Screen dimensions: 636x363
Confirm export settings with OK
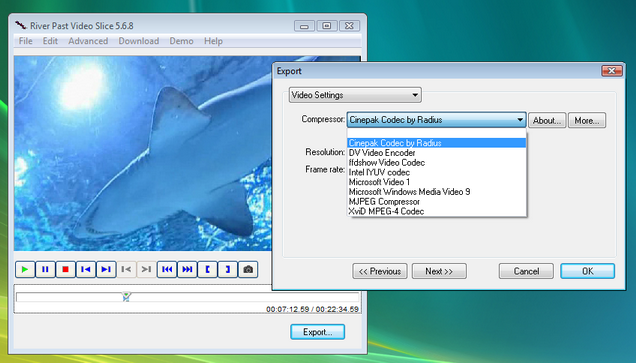(588, 271)
